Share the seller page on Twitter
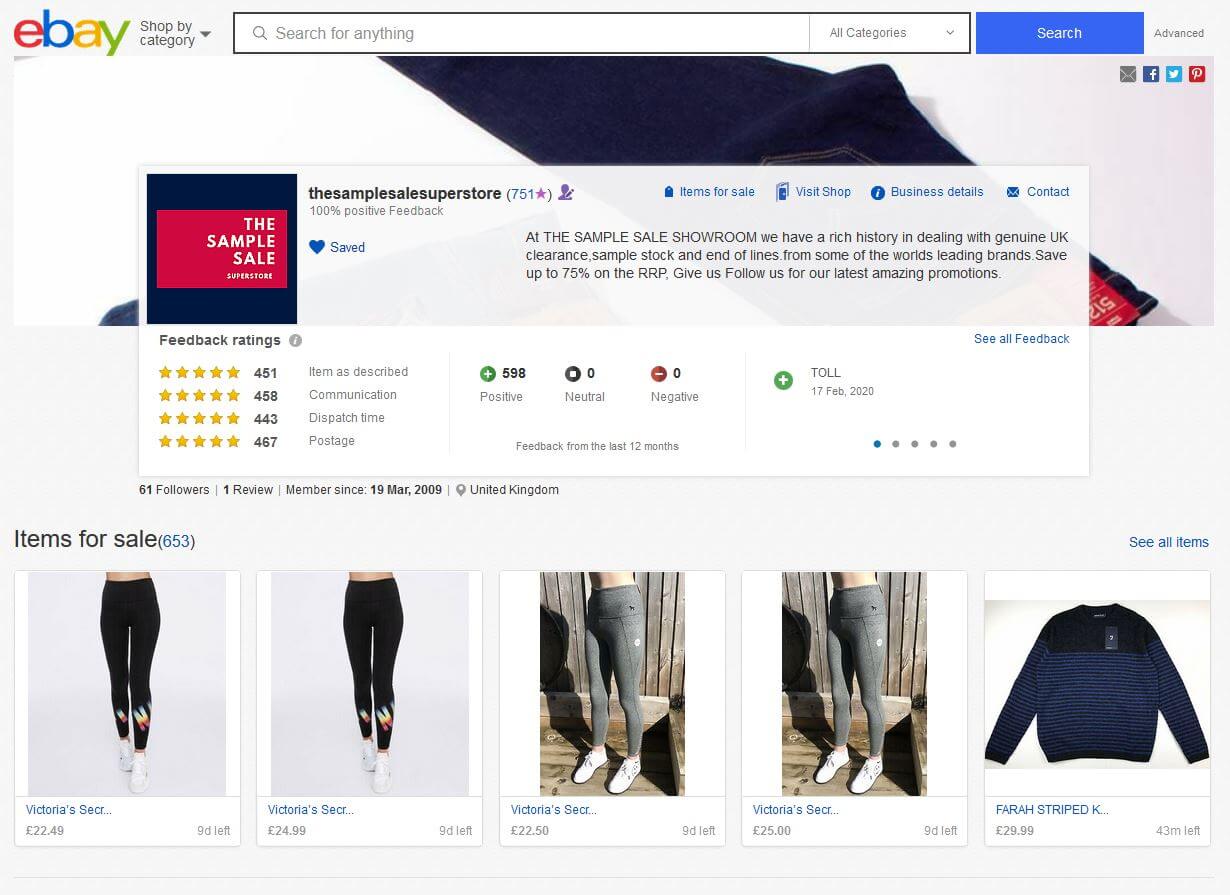The image size is (1230, 895). [1174, 73]
